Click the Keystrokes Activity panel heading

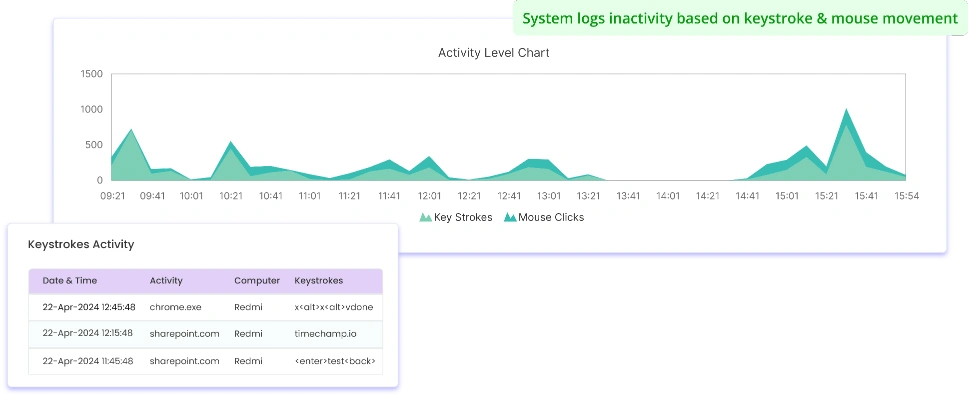coord(81,244)
